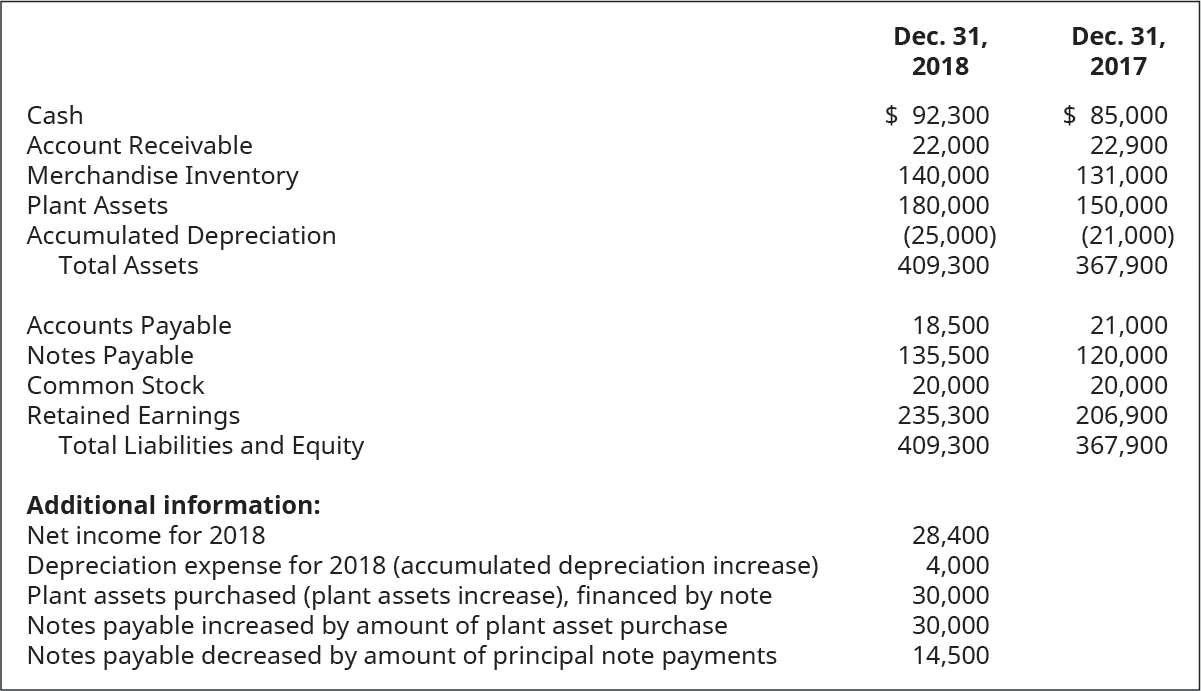Click the Plant assets purchased line text
Image resolution: width=1201 pixels, height=691 pixels.
(x=399, y=596)
